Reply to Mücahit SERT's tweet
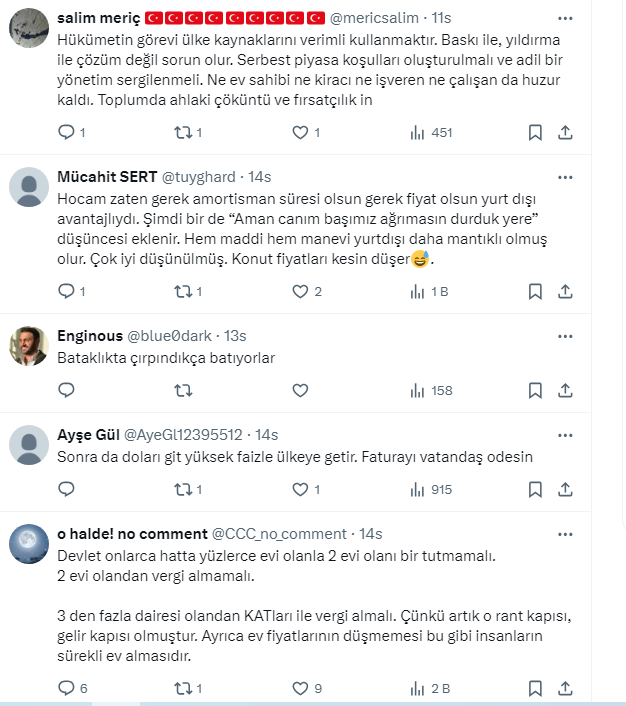Image resolution: width=626 pixels, height=706 pixels. click(x=67, y=291)
